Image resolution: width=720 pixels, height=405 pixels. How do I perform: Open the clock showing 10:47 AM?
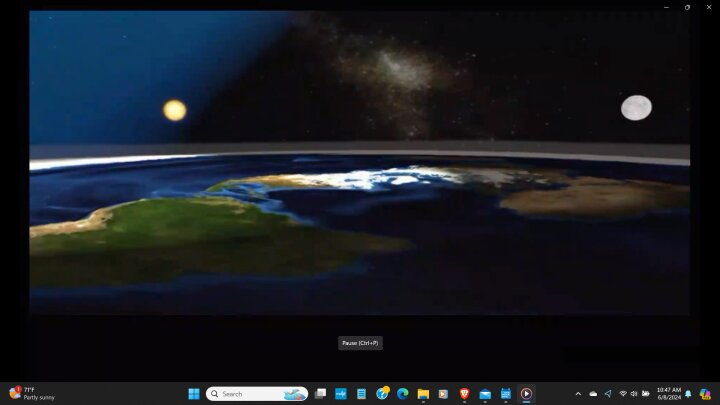pyautogui.click(x=669, y=394)
